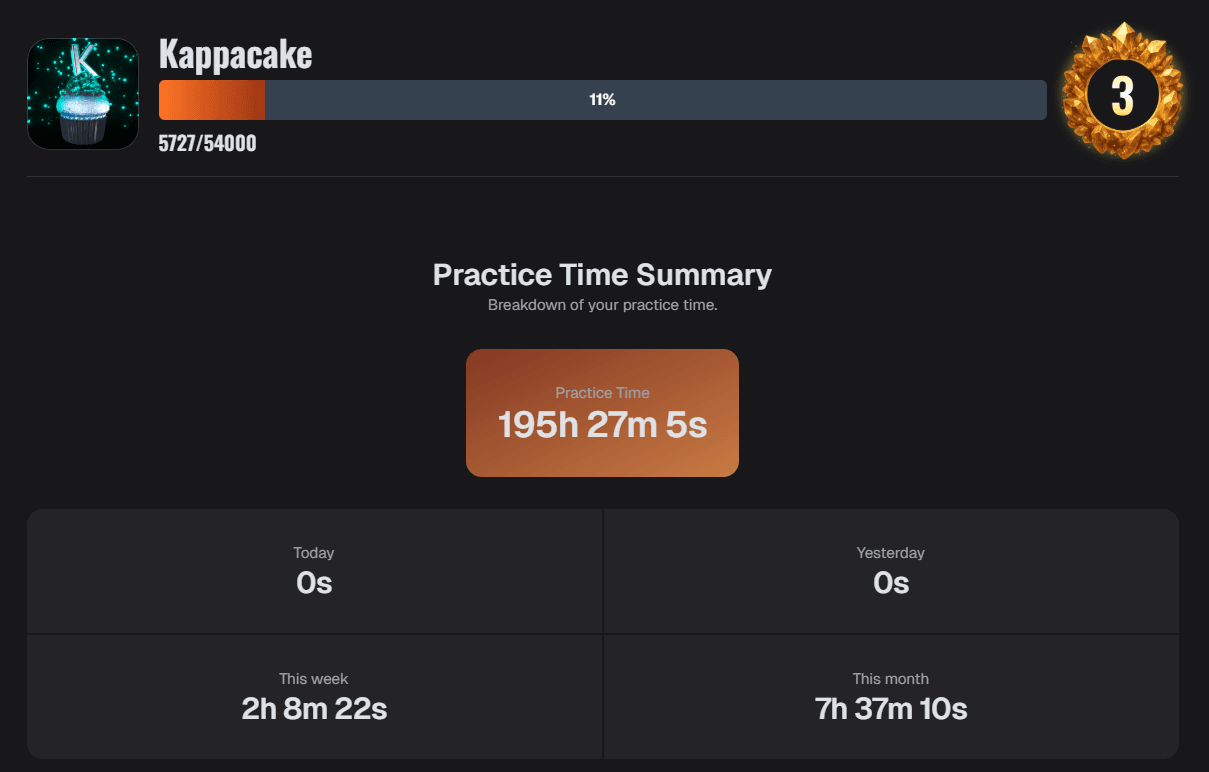1209x772 pixels.
Task: Click the orange filled portion of the progress bar
Action: [x=212, y=100]
